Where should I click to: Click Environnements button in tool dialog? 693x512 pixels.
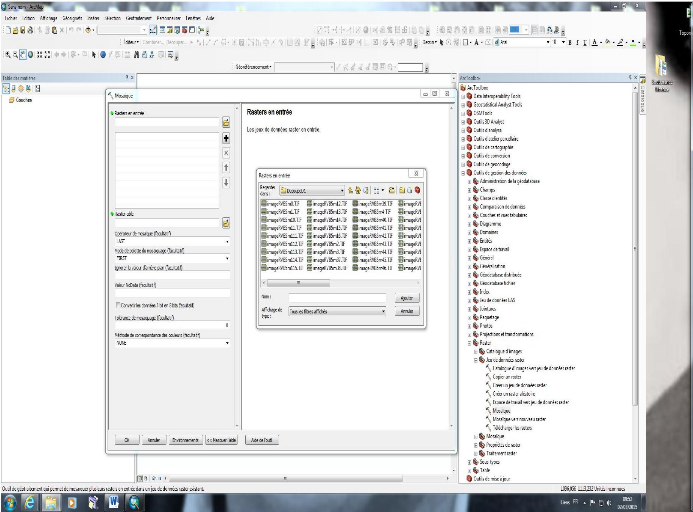(x=184, y=439)
